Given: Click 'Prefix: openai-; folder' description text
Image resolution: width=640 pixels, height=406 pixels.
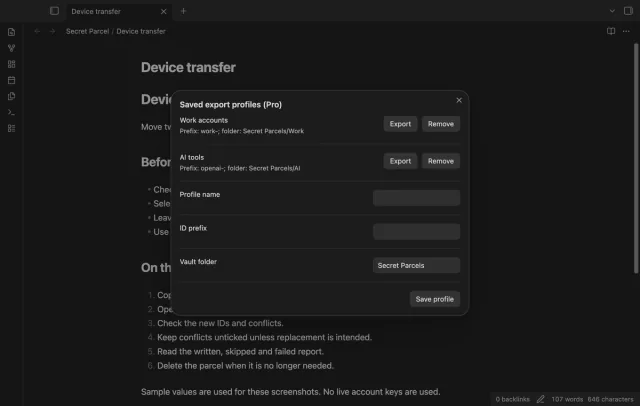Looking at the screenshot, I should (x=240, y=168).
